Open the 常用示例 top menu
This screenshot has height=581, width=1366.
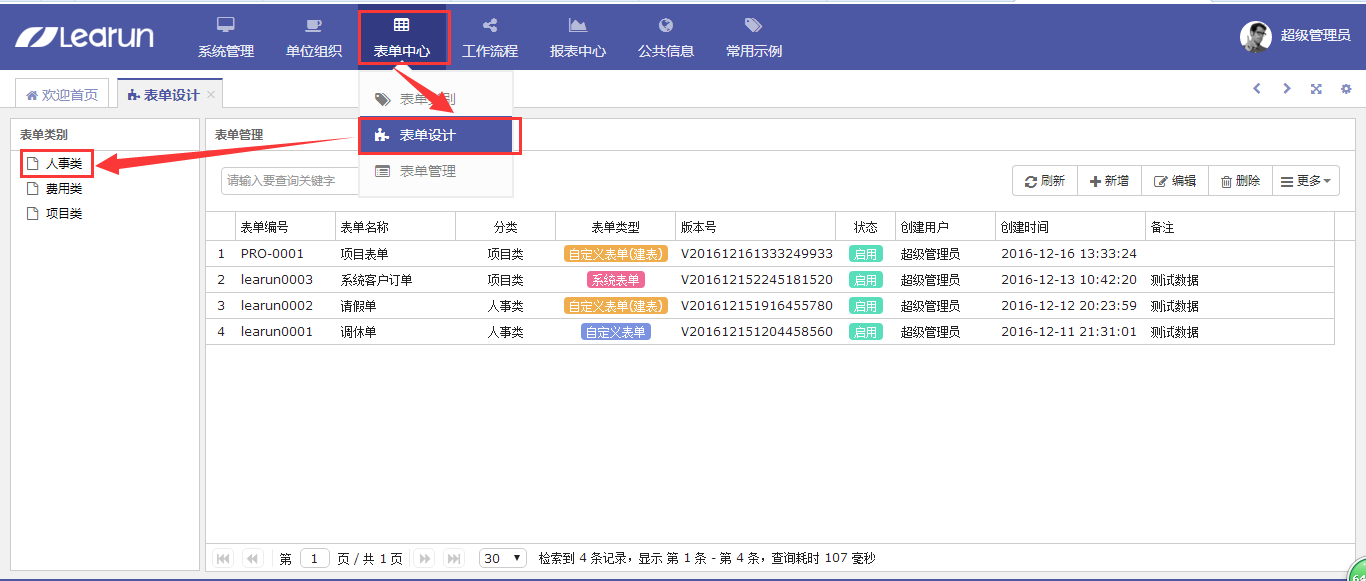754,37
